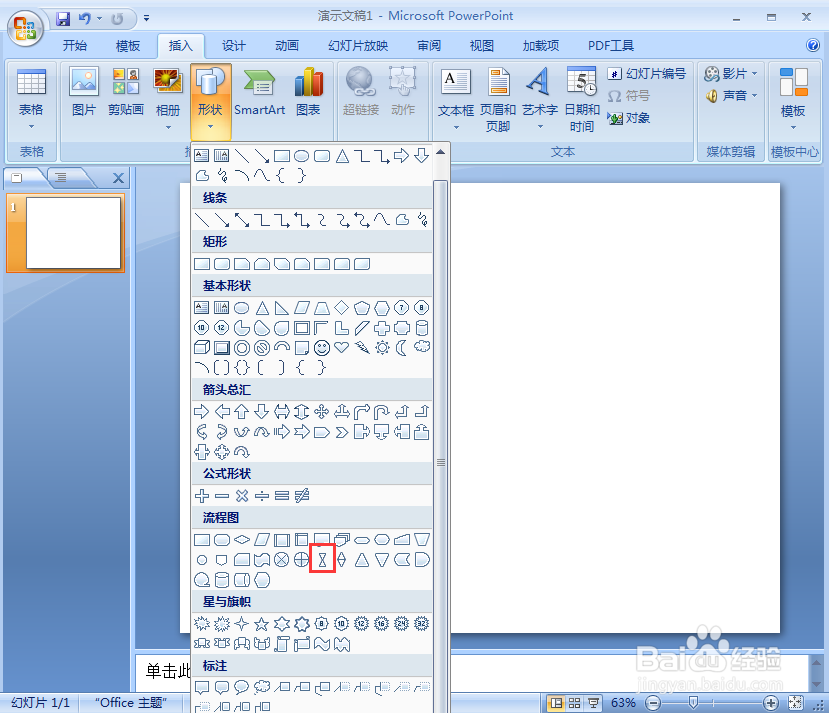Open the 剪贴画 clip art tool

pos(126,91)
